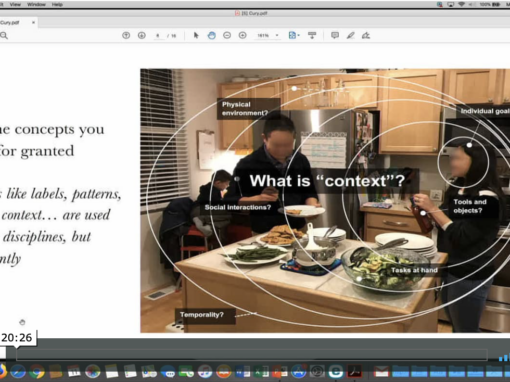Click the scrolling mode toolbar icon
510x382 pixels.
312,35
